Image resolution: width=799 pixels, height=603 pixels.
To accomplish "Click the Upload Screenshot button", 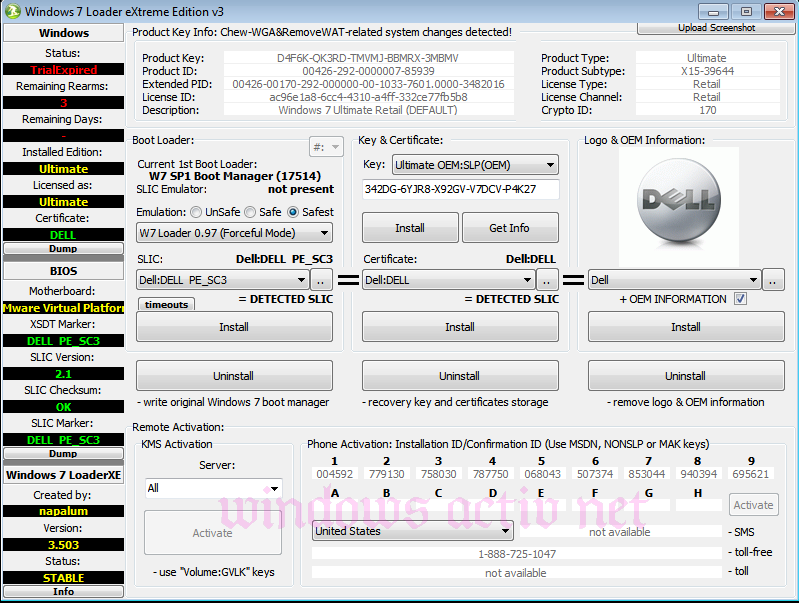I will 716,28.
